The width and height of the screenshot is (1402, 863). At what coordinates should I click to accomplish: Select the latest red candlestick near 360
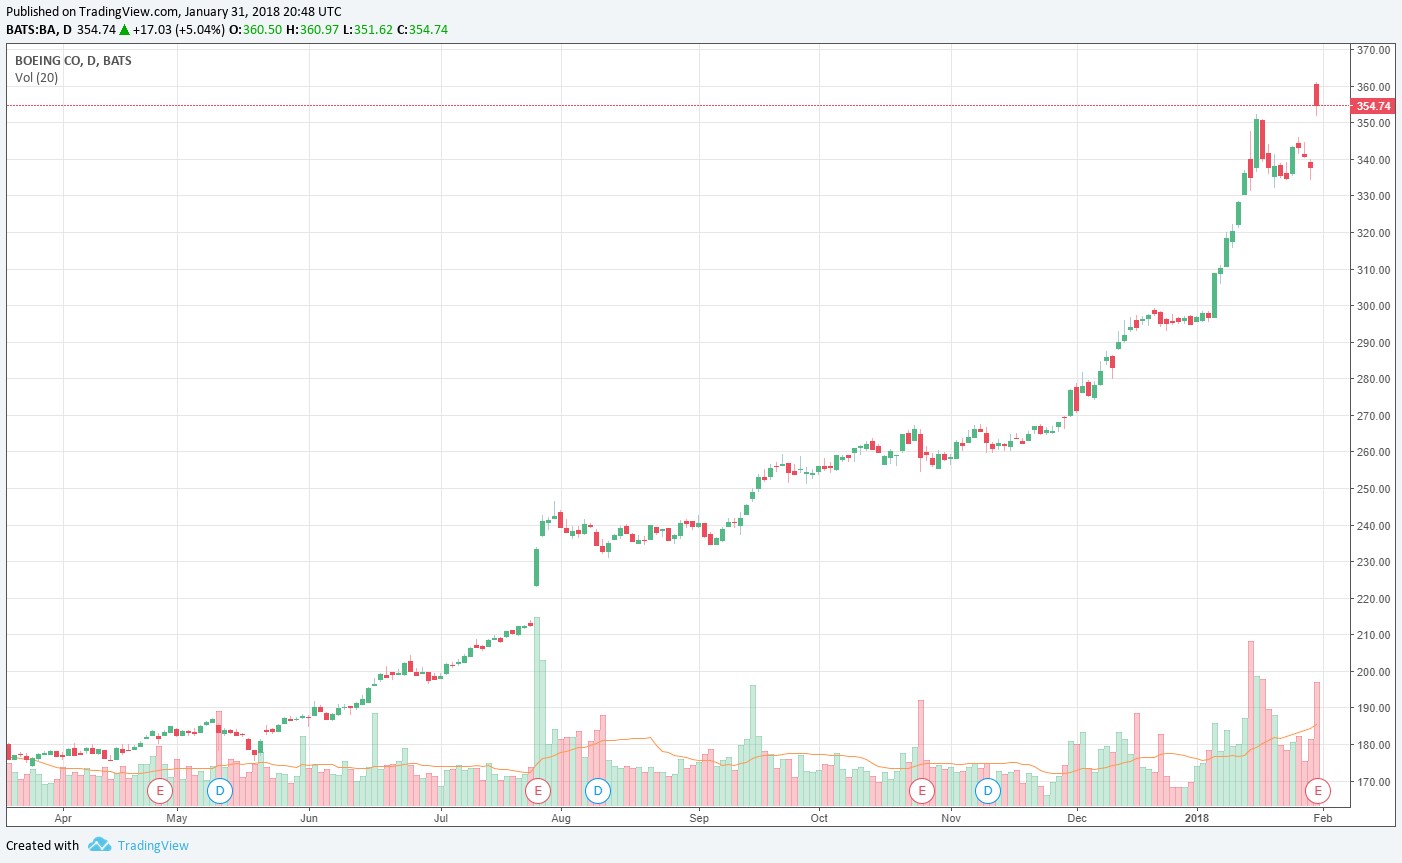point(1317,95)
